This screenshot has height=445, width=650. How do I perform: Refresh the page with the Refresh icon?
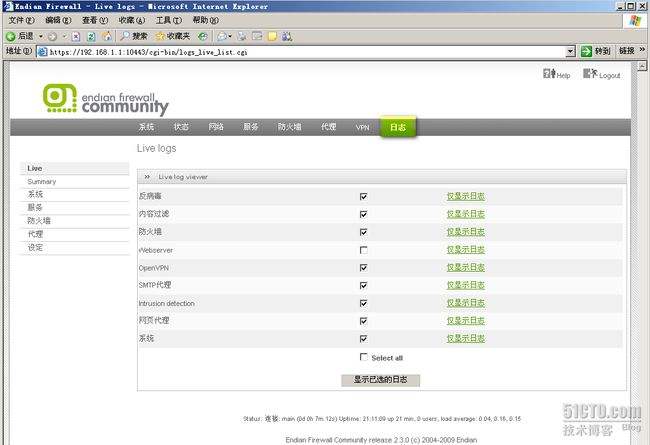tap(91, 36)
